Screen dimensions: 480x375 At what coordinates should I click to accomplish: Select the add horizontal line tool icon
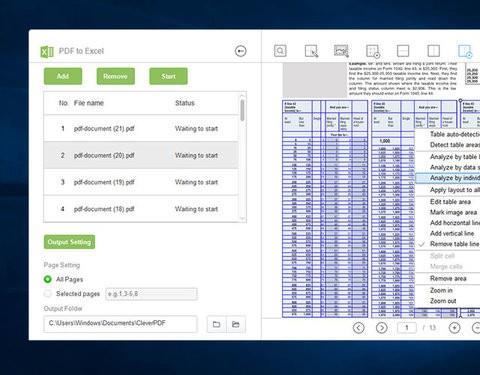click(x=403, y=51)
